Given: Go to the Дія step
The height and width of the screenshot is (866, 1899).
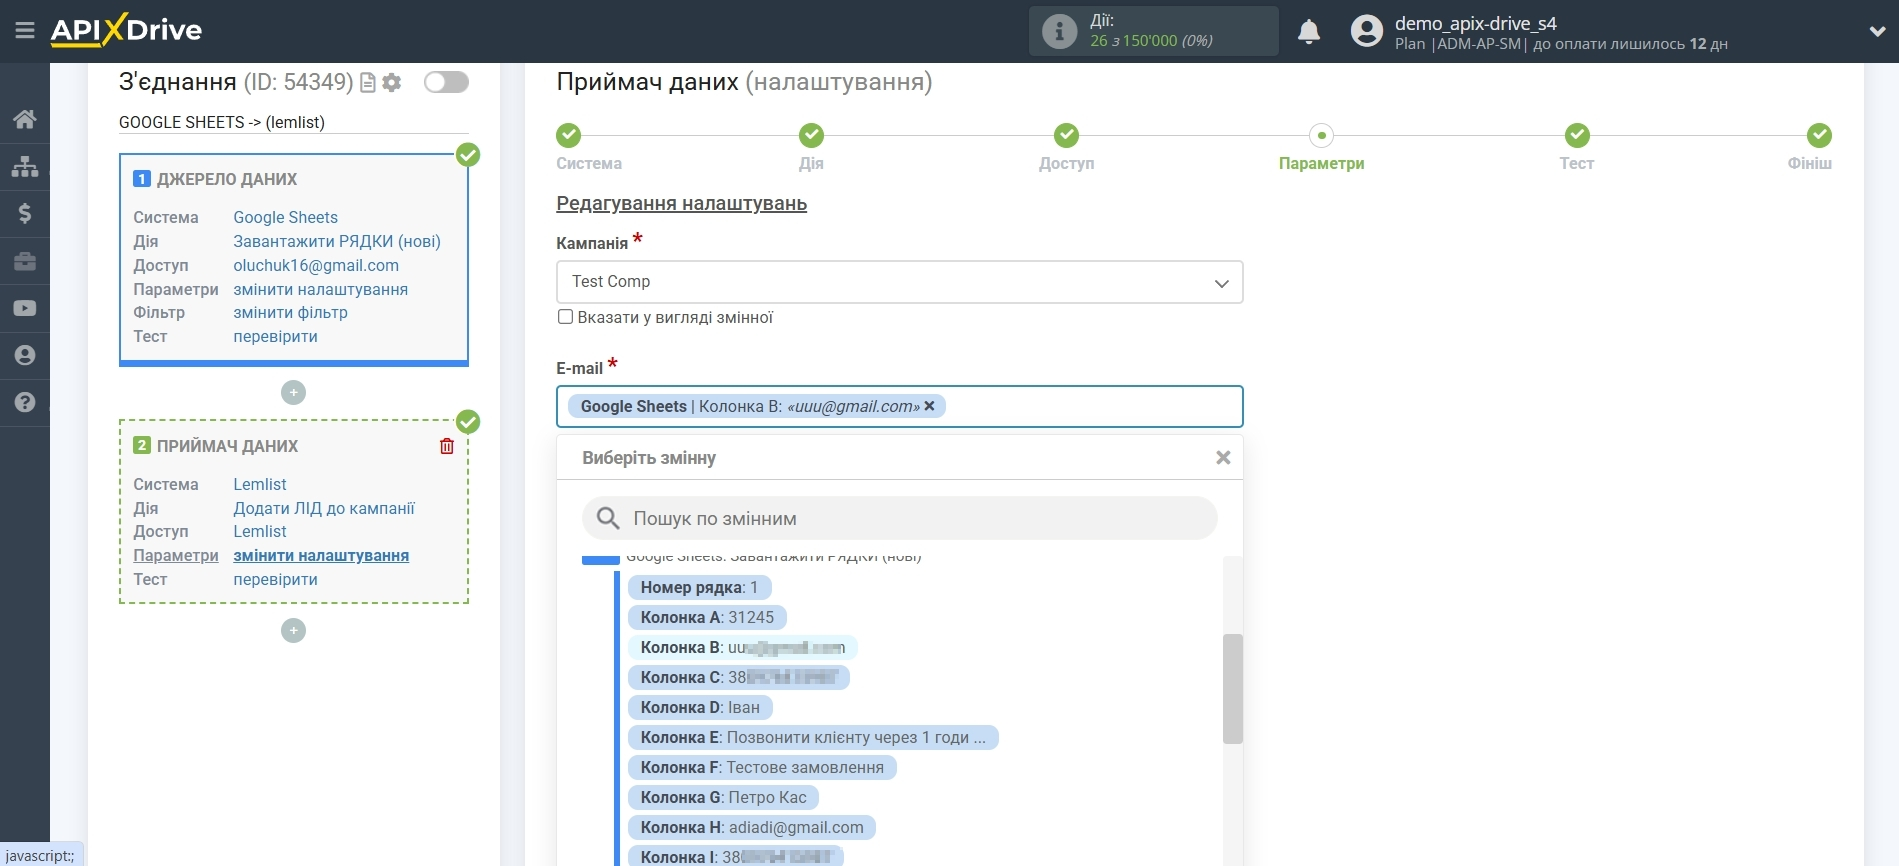Looking at the screenshot, I should [811, 147].
